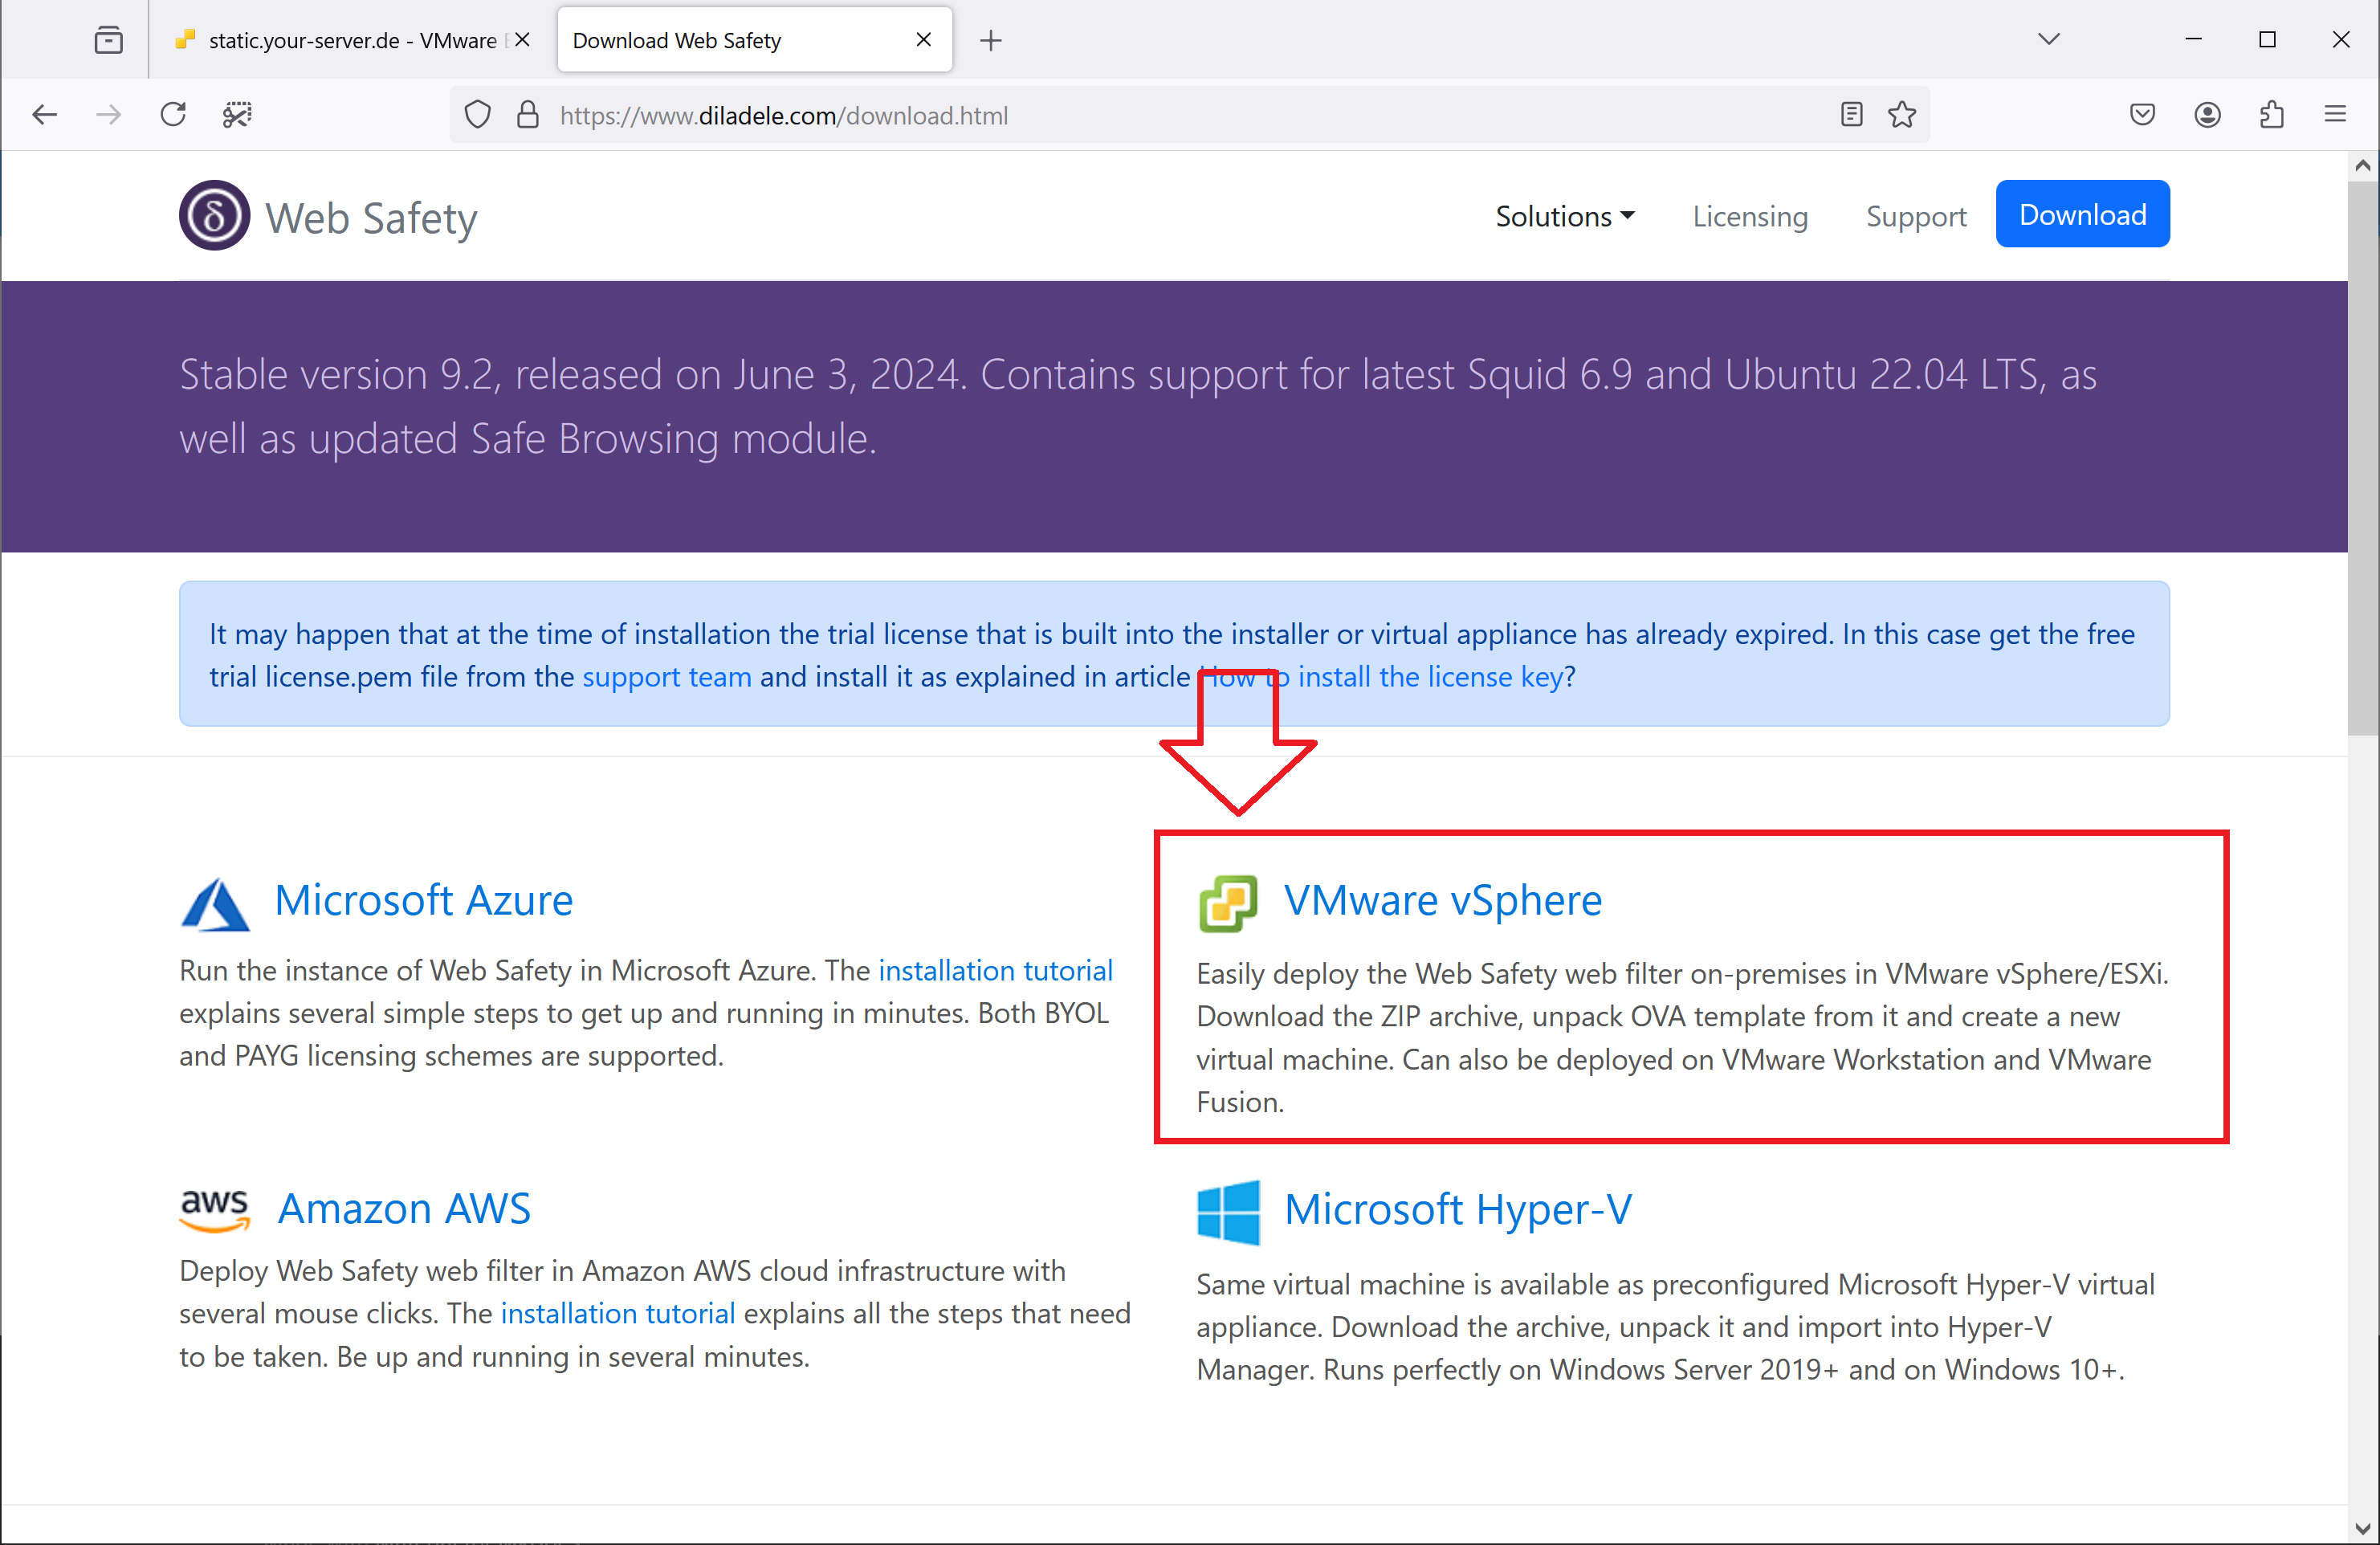The height and width of the screenshot is (1545, 2380).
Task: Click the Solutions dropdown menu
Action: click(x=1559, y=215)
